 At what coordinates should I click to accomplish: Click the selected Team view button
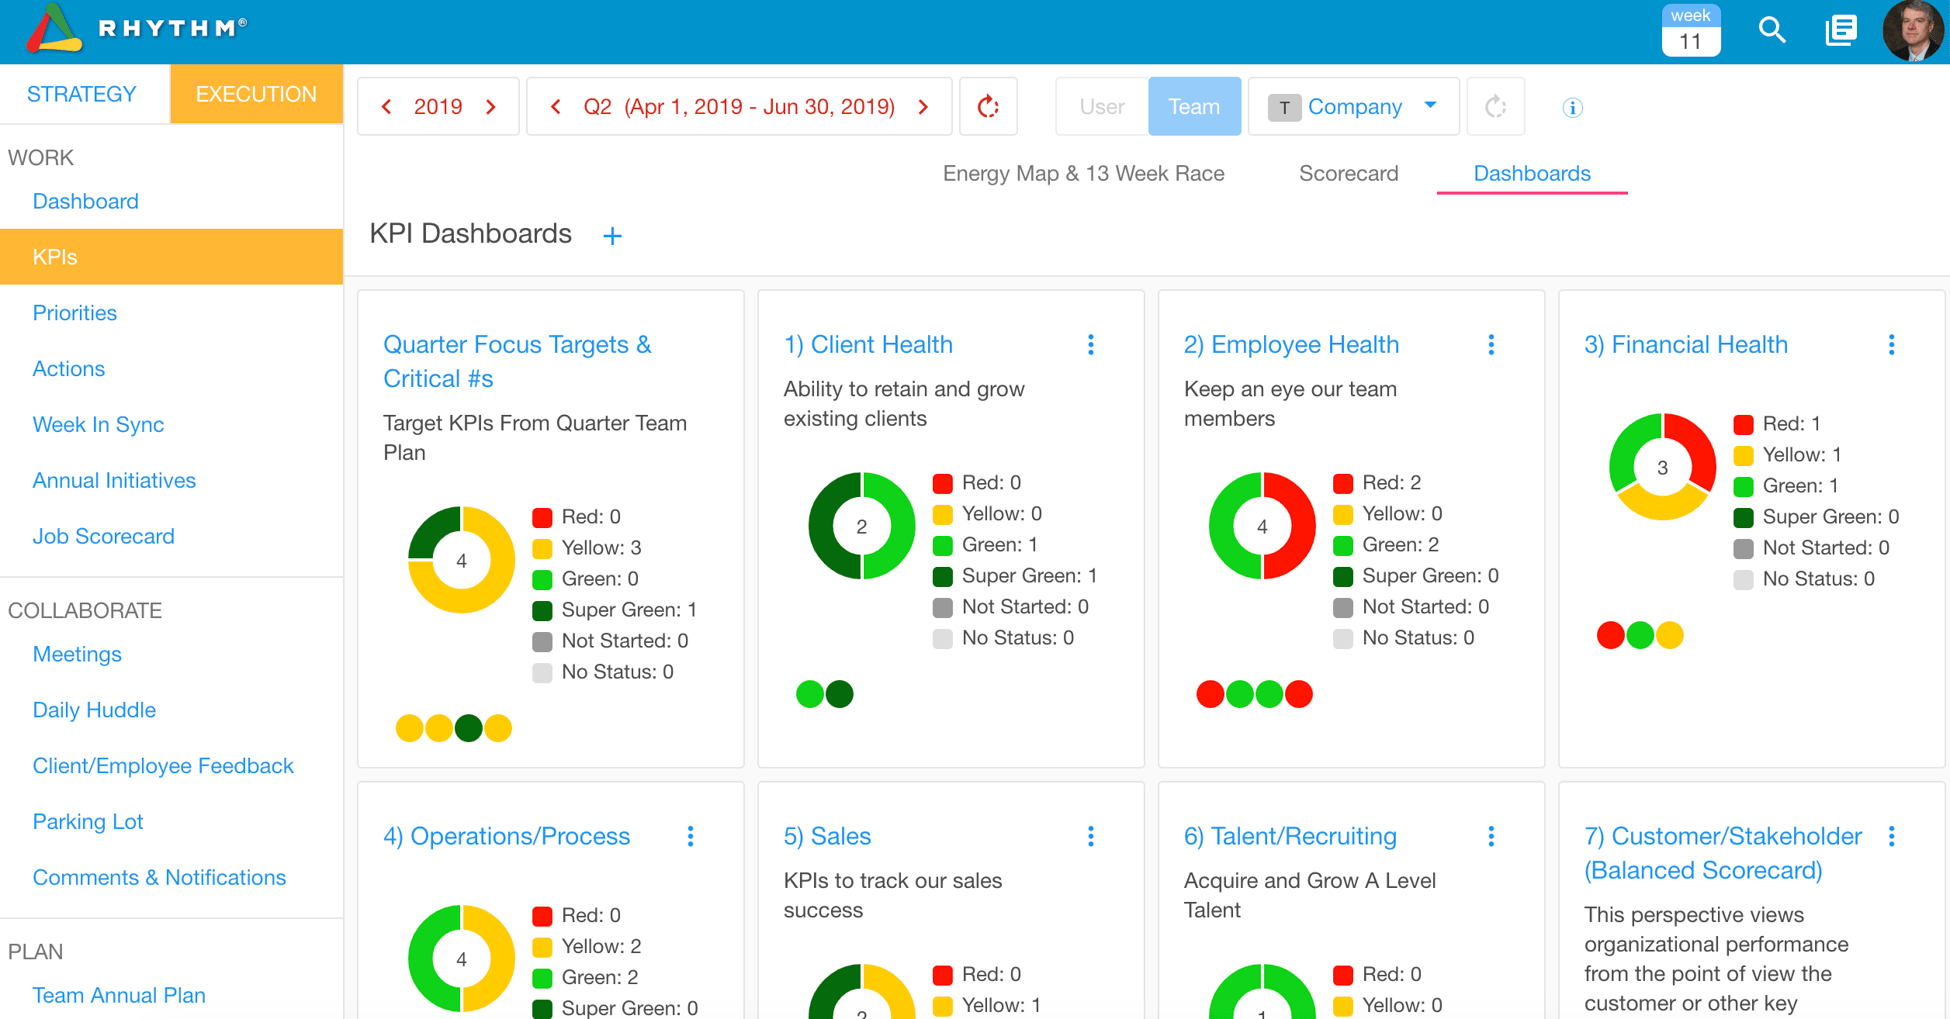(1194, 106)
